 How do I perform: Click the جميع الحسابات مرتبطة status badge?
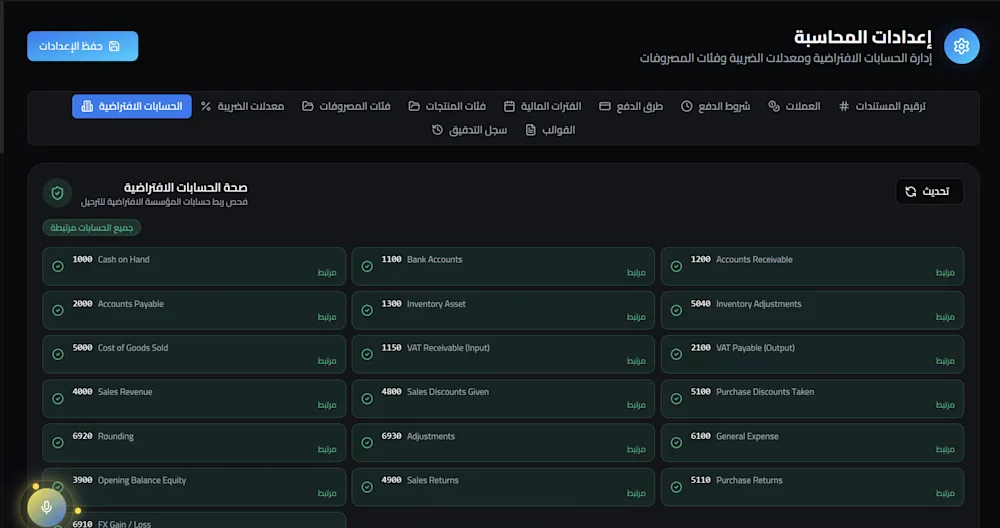[x=92, y=228]
